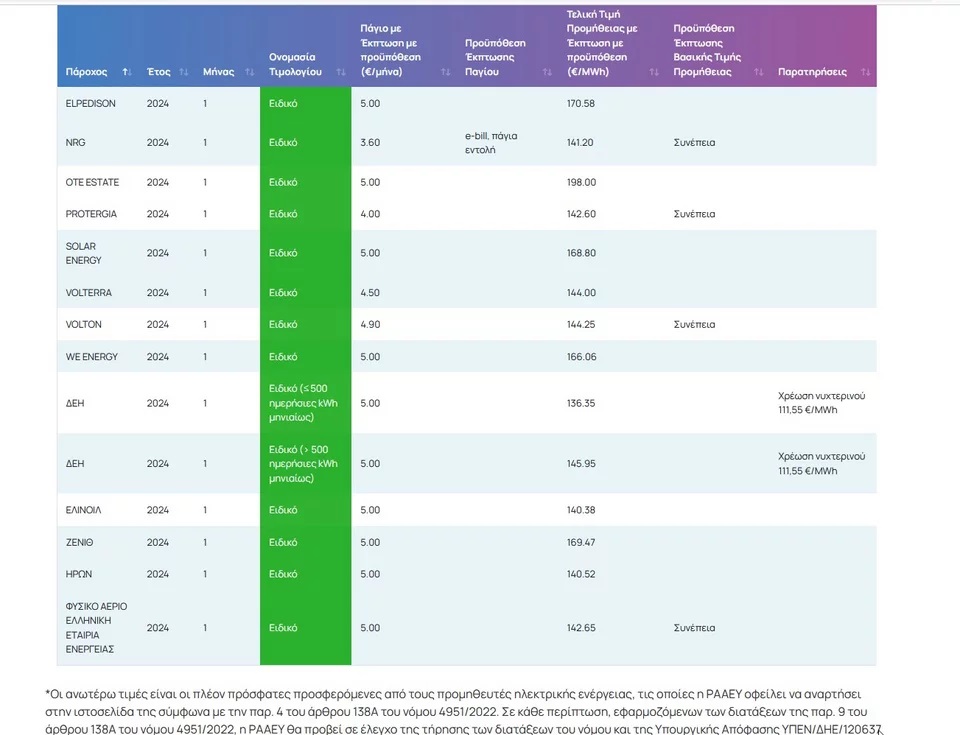This screenshot has height=735, width=960.
Task: Click sort icon for Πάγιο με Έκπτωση column
Action: (445, 72)
